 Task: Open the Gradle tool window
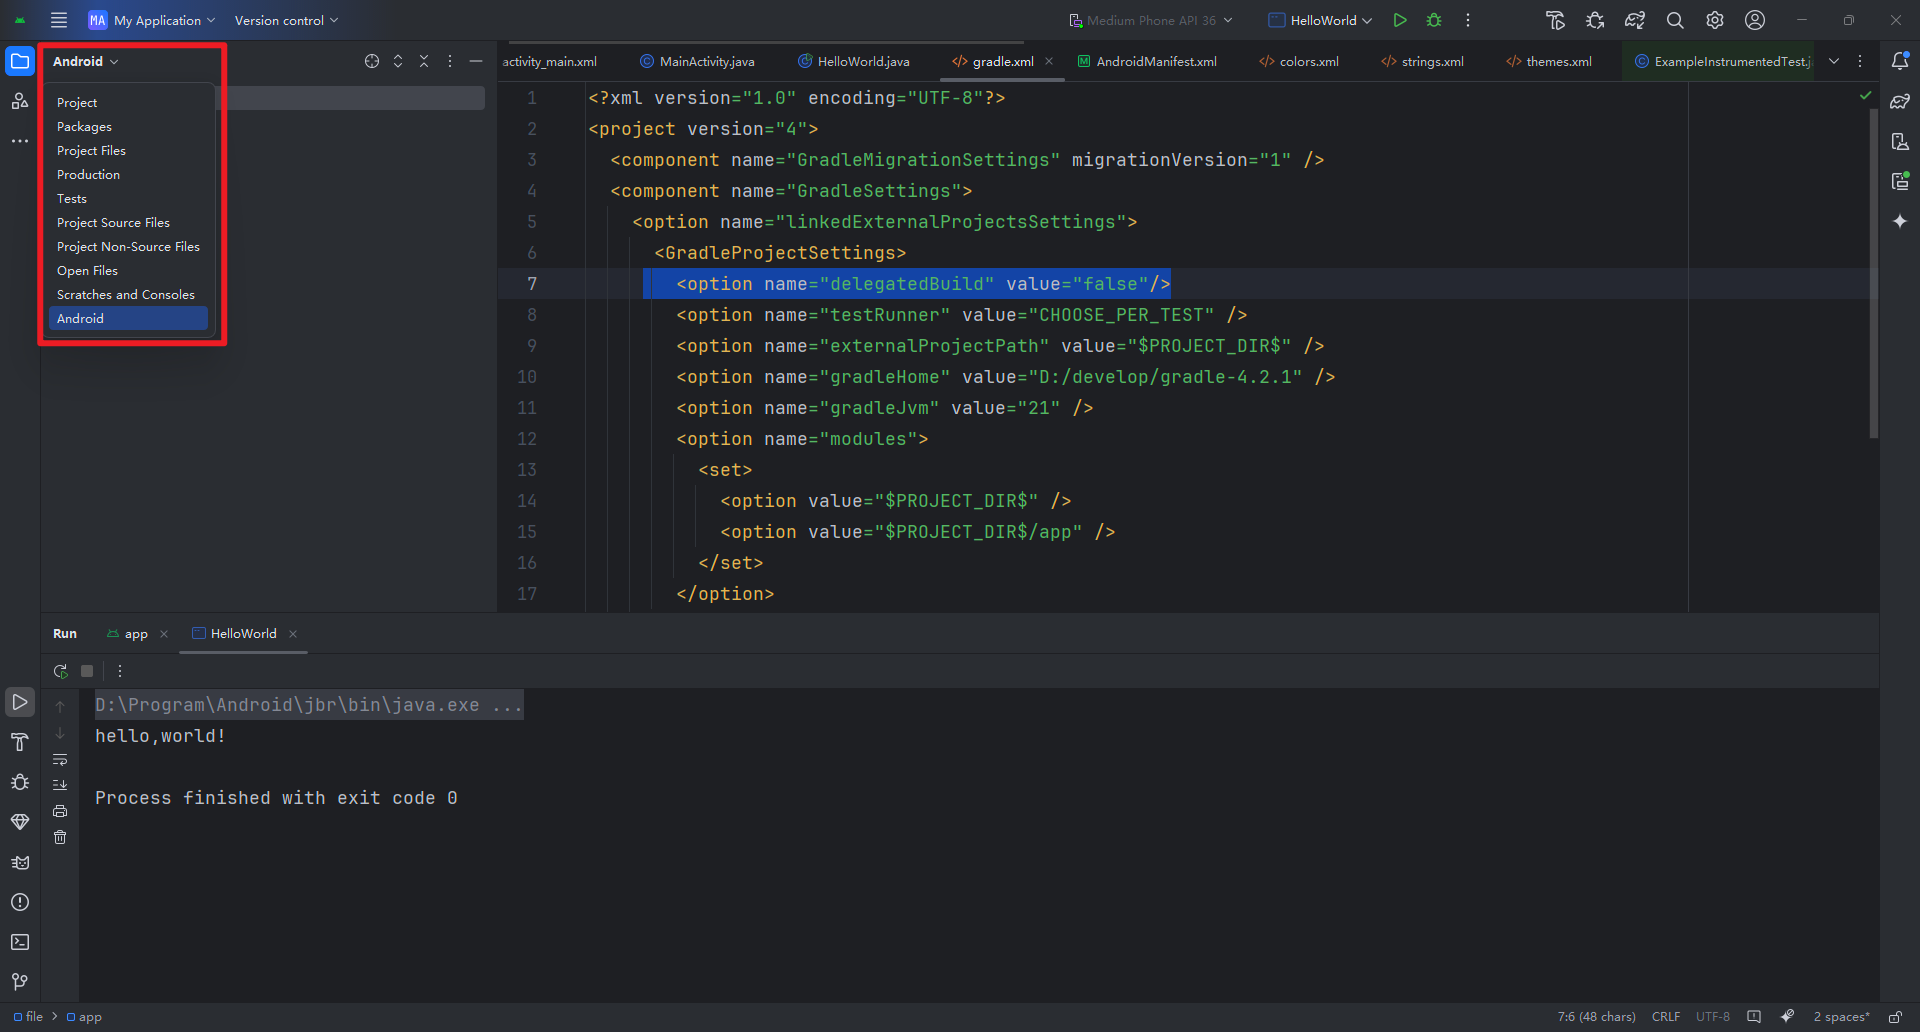pos(1899,100)
